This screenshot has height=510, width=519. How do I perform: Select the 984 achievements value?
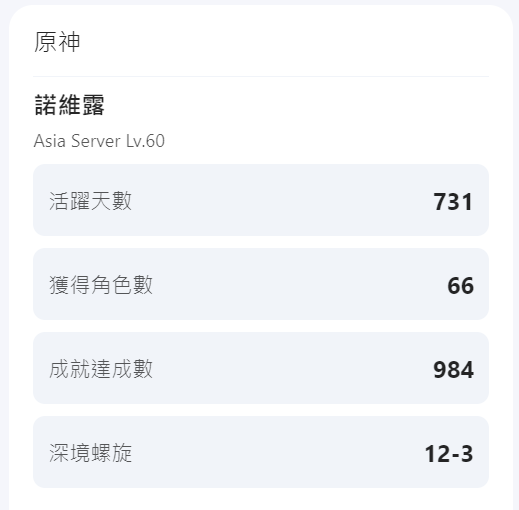pyautogui.click(x=453, y=370)
